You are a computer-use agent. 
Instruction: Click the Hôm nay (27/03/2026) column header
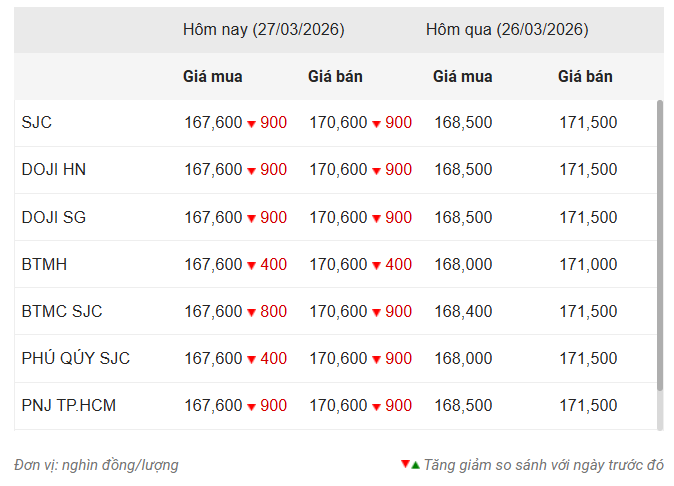263,30
